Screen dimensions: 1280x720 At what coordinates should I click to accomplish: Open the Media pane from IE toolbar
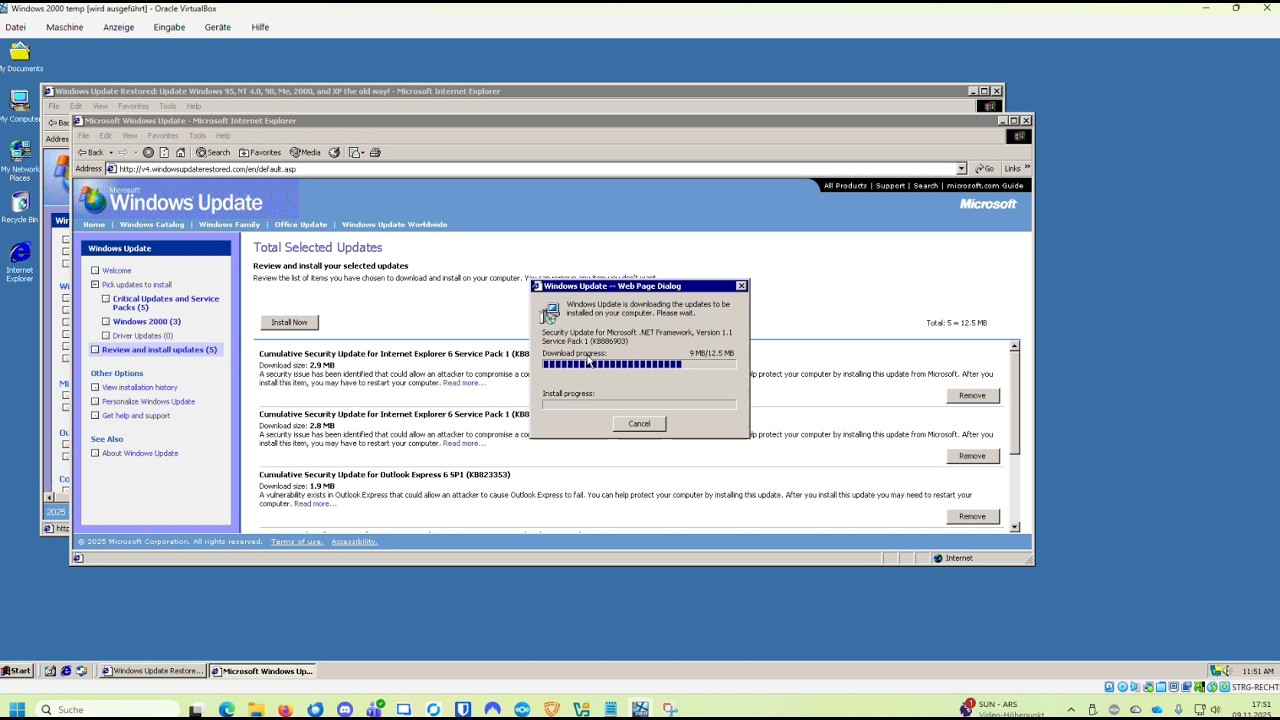tap(305, 152)
